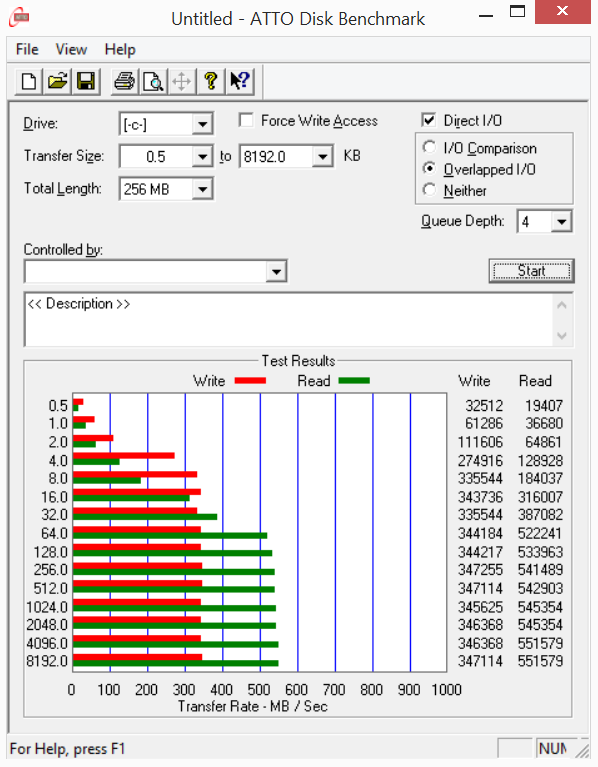Click the Description scrollbar down arrow

(562, 336)
